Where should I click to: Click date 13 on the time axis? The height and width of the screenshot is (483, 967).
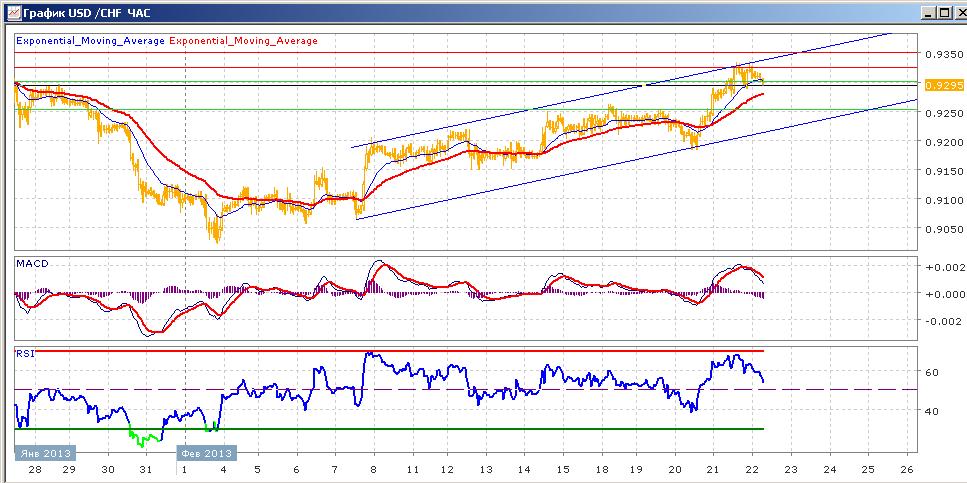487,468
